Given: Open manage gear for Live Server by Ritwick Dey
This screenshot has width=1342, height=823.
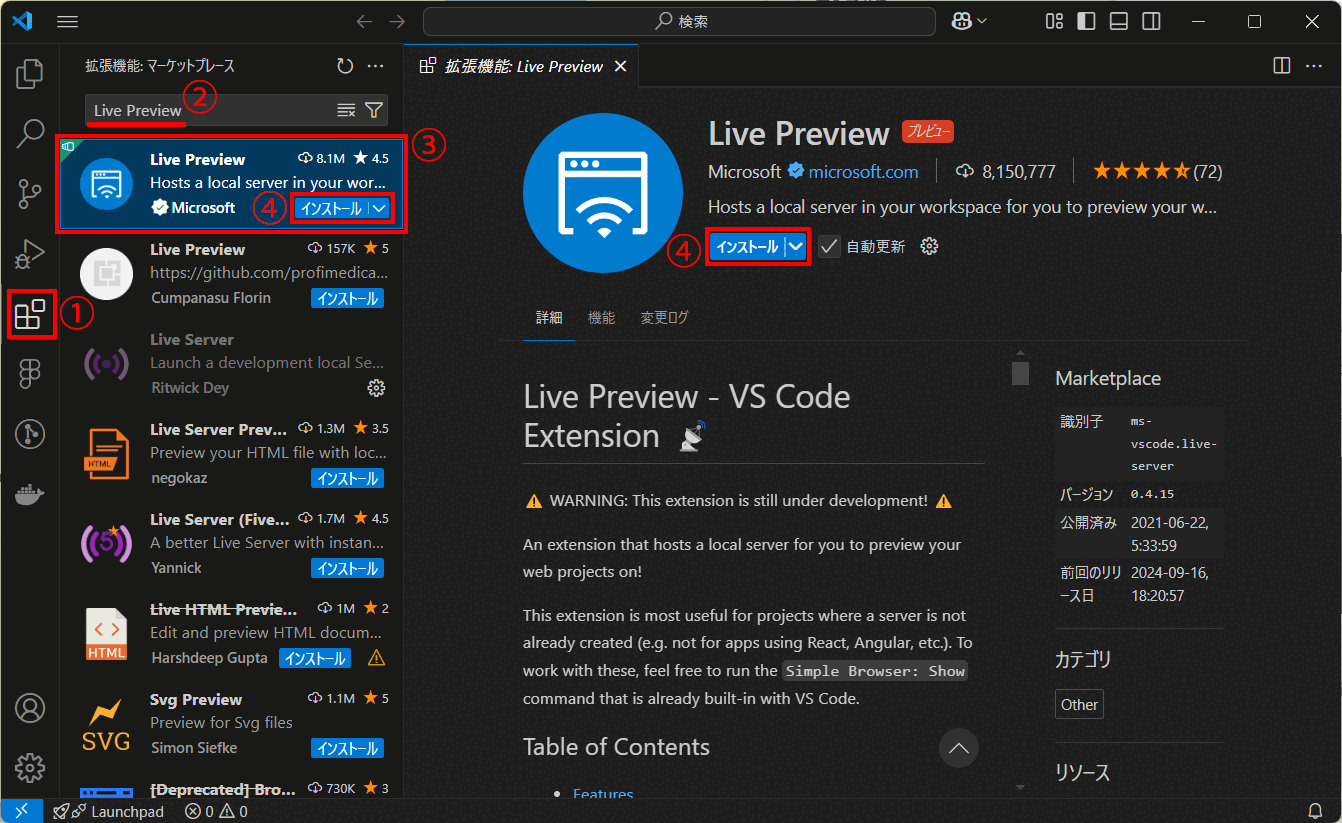Looking at the screenshot, I should tap(376, 387).
